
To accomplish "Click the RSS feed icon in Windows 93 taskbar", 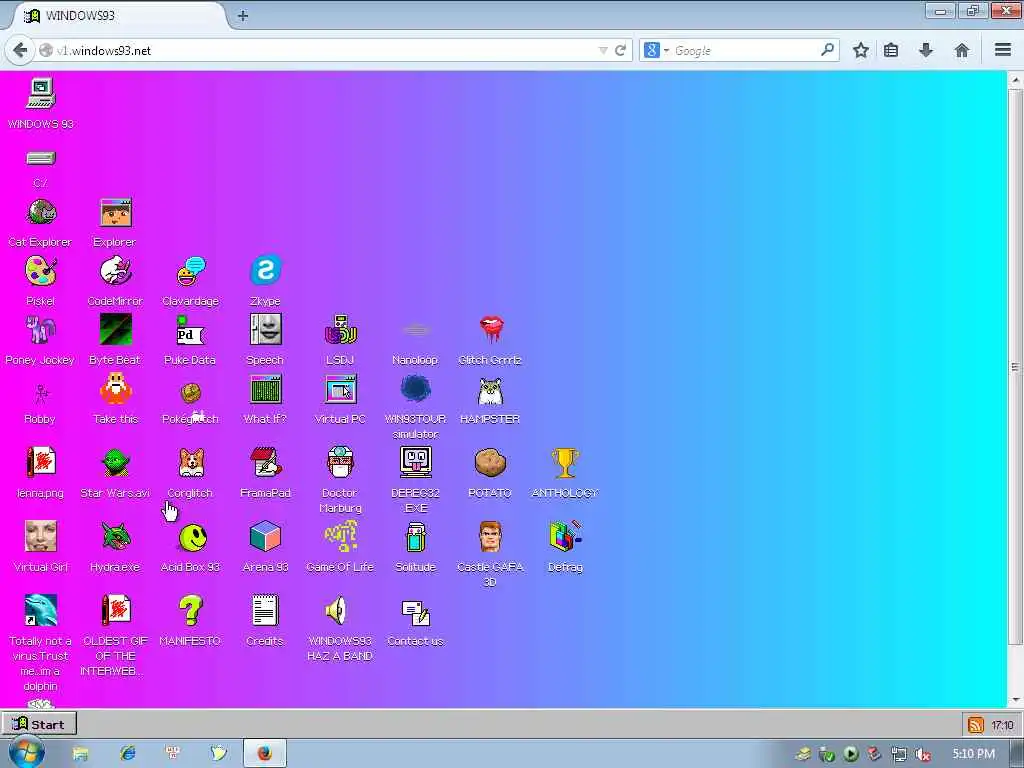I will coord(976,724).
